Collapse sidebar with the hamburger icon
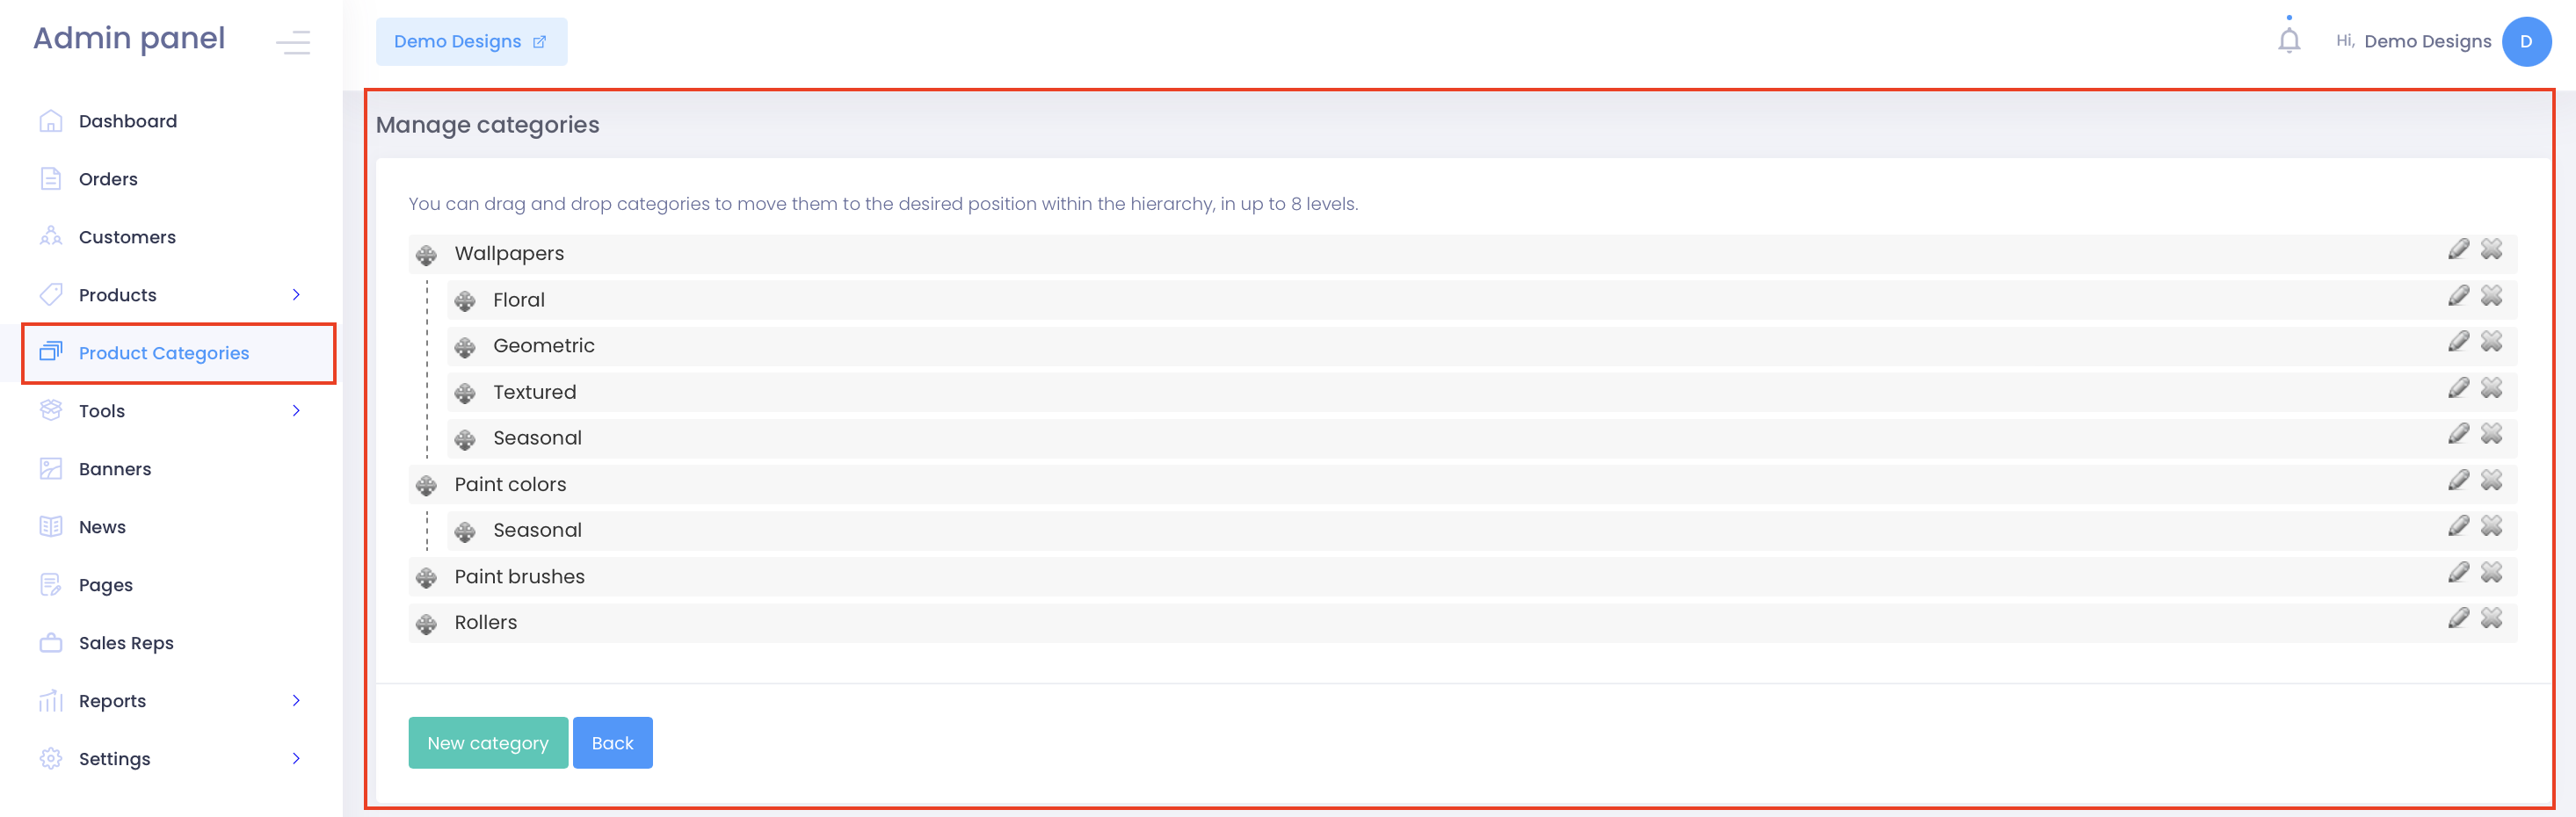 (293, 42)
